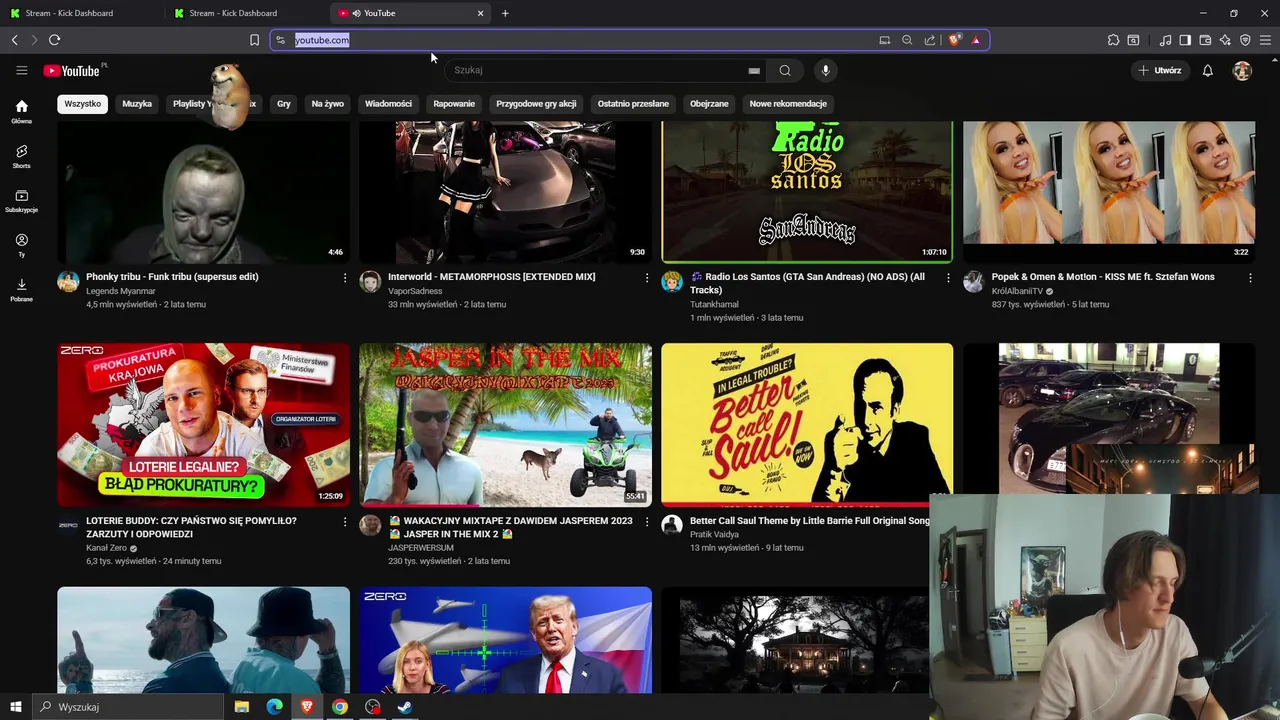
Task: Toggle the browser sidebar panel icon
Action: tap(1185, 40)
